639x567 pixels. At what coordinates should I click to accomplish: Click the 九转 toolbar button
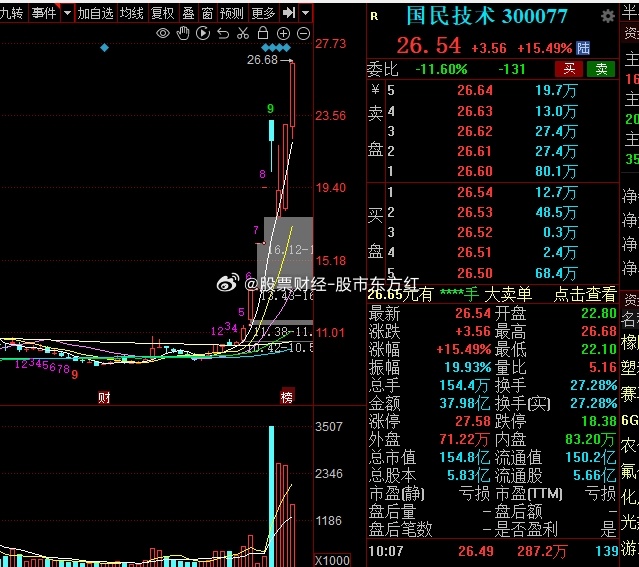click(x=11, y=13)
